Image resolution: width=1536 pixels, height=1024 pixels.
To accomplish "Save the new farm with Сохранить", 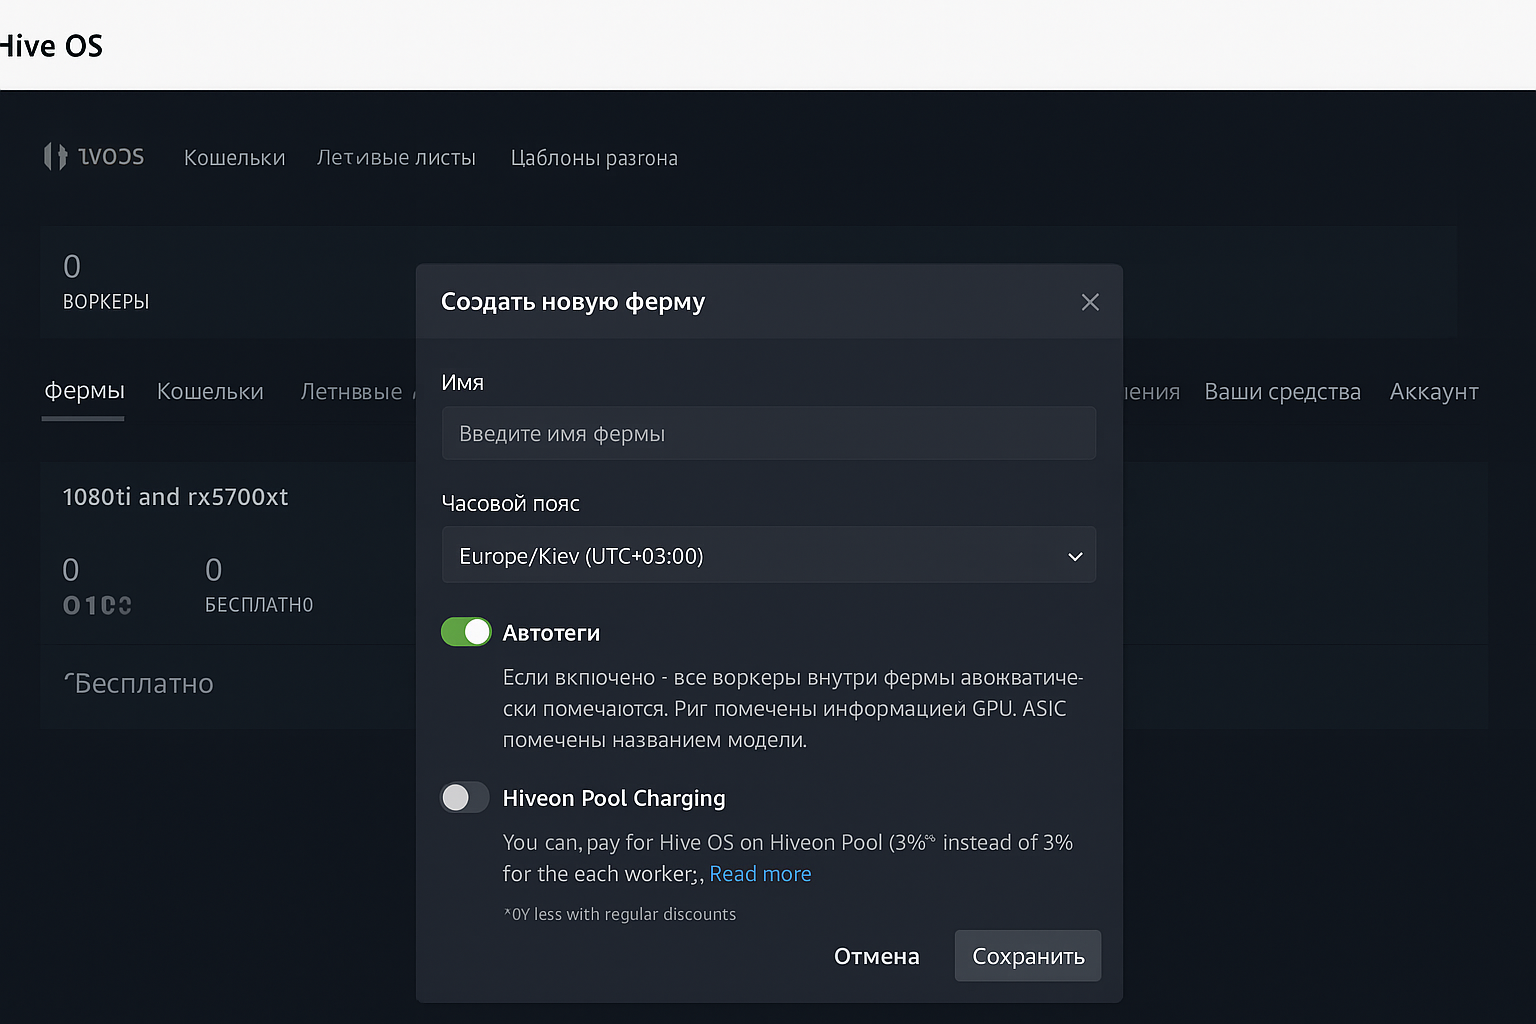I will click(1028, 956).
